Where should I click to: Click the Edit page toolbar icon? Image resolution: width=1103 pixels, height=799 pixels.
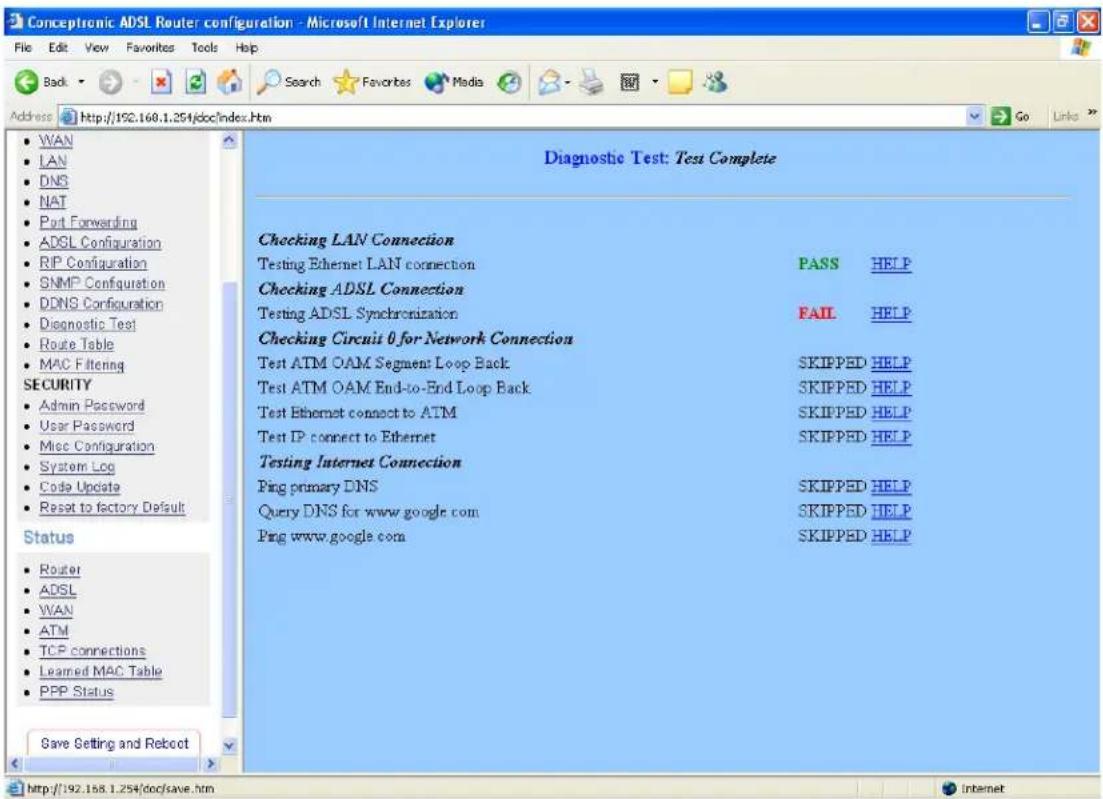[x=629, y=83]
